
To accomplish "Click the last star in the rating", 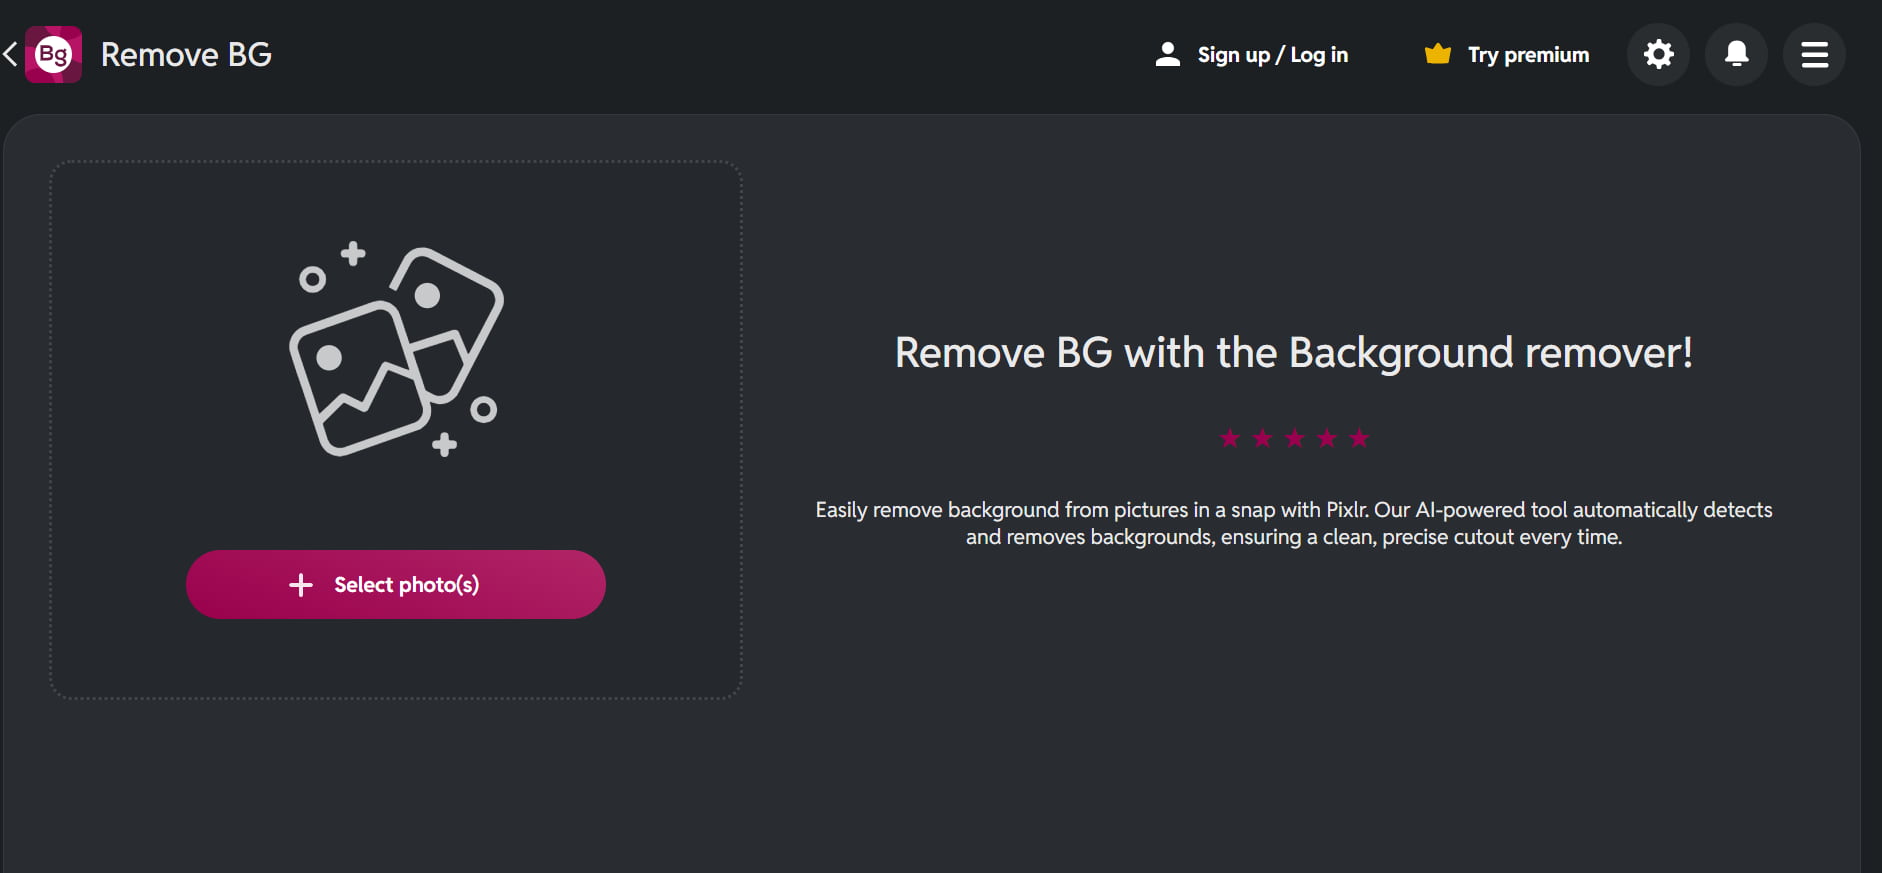I will pyautogui.click(x=1359, y=438).
